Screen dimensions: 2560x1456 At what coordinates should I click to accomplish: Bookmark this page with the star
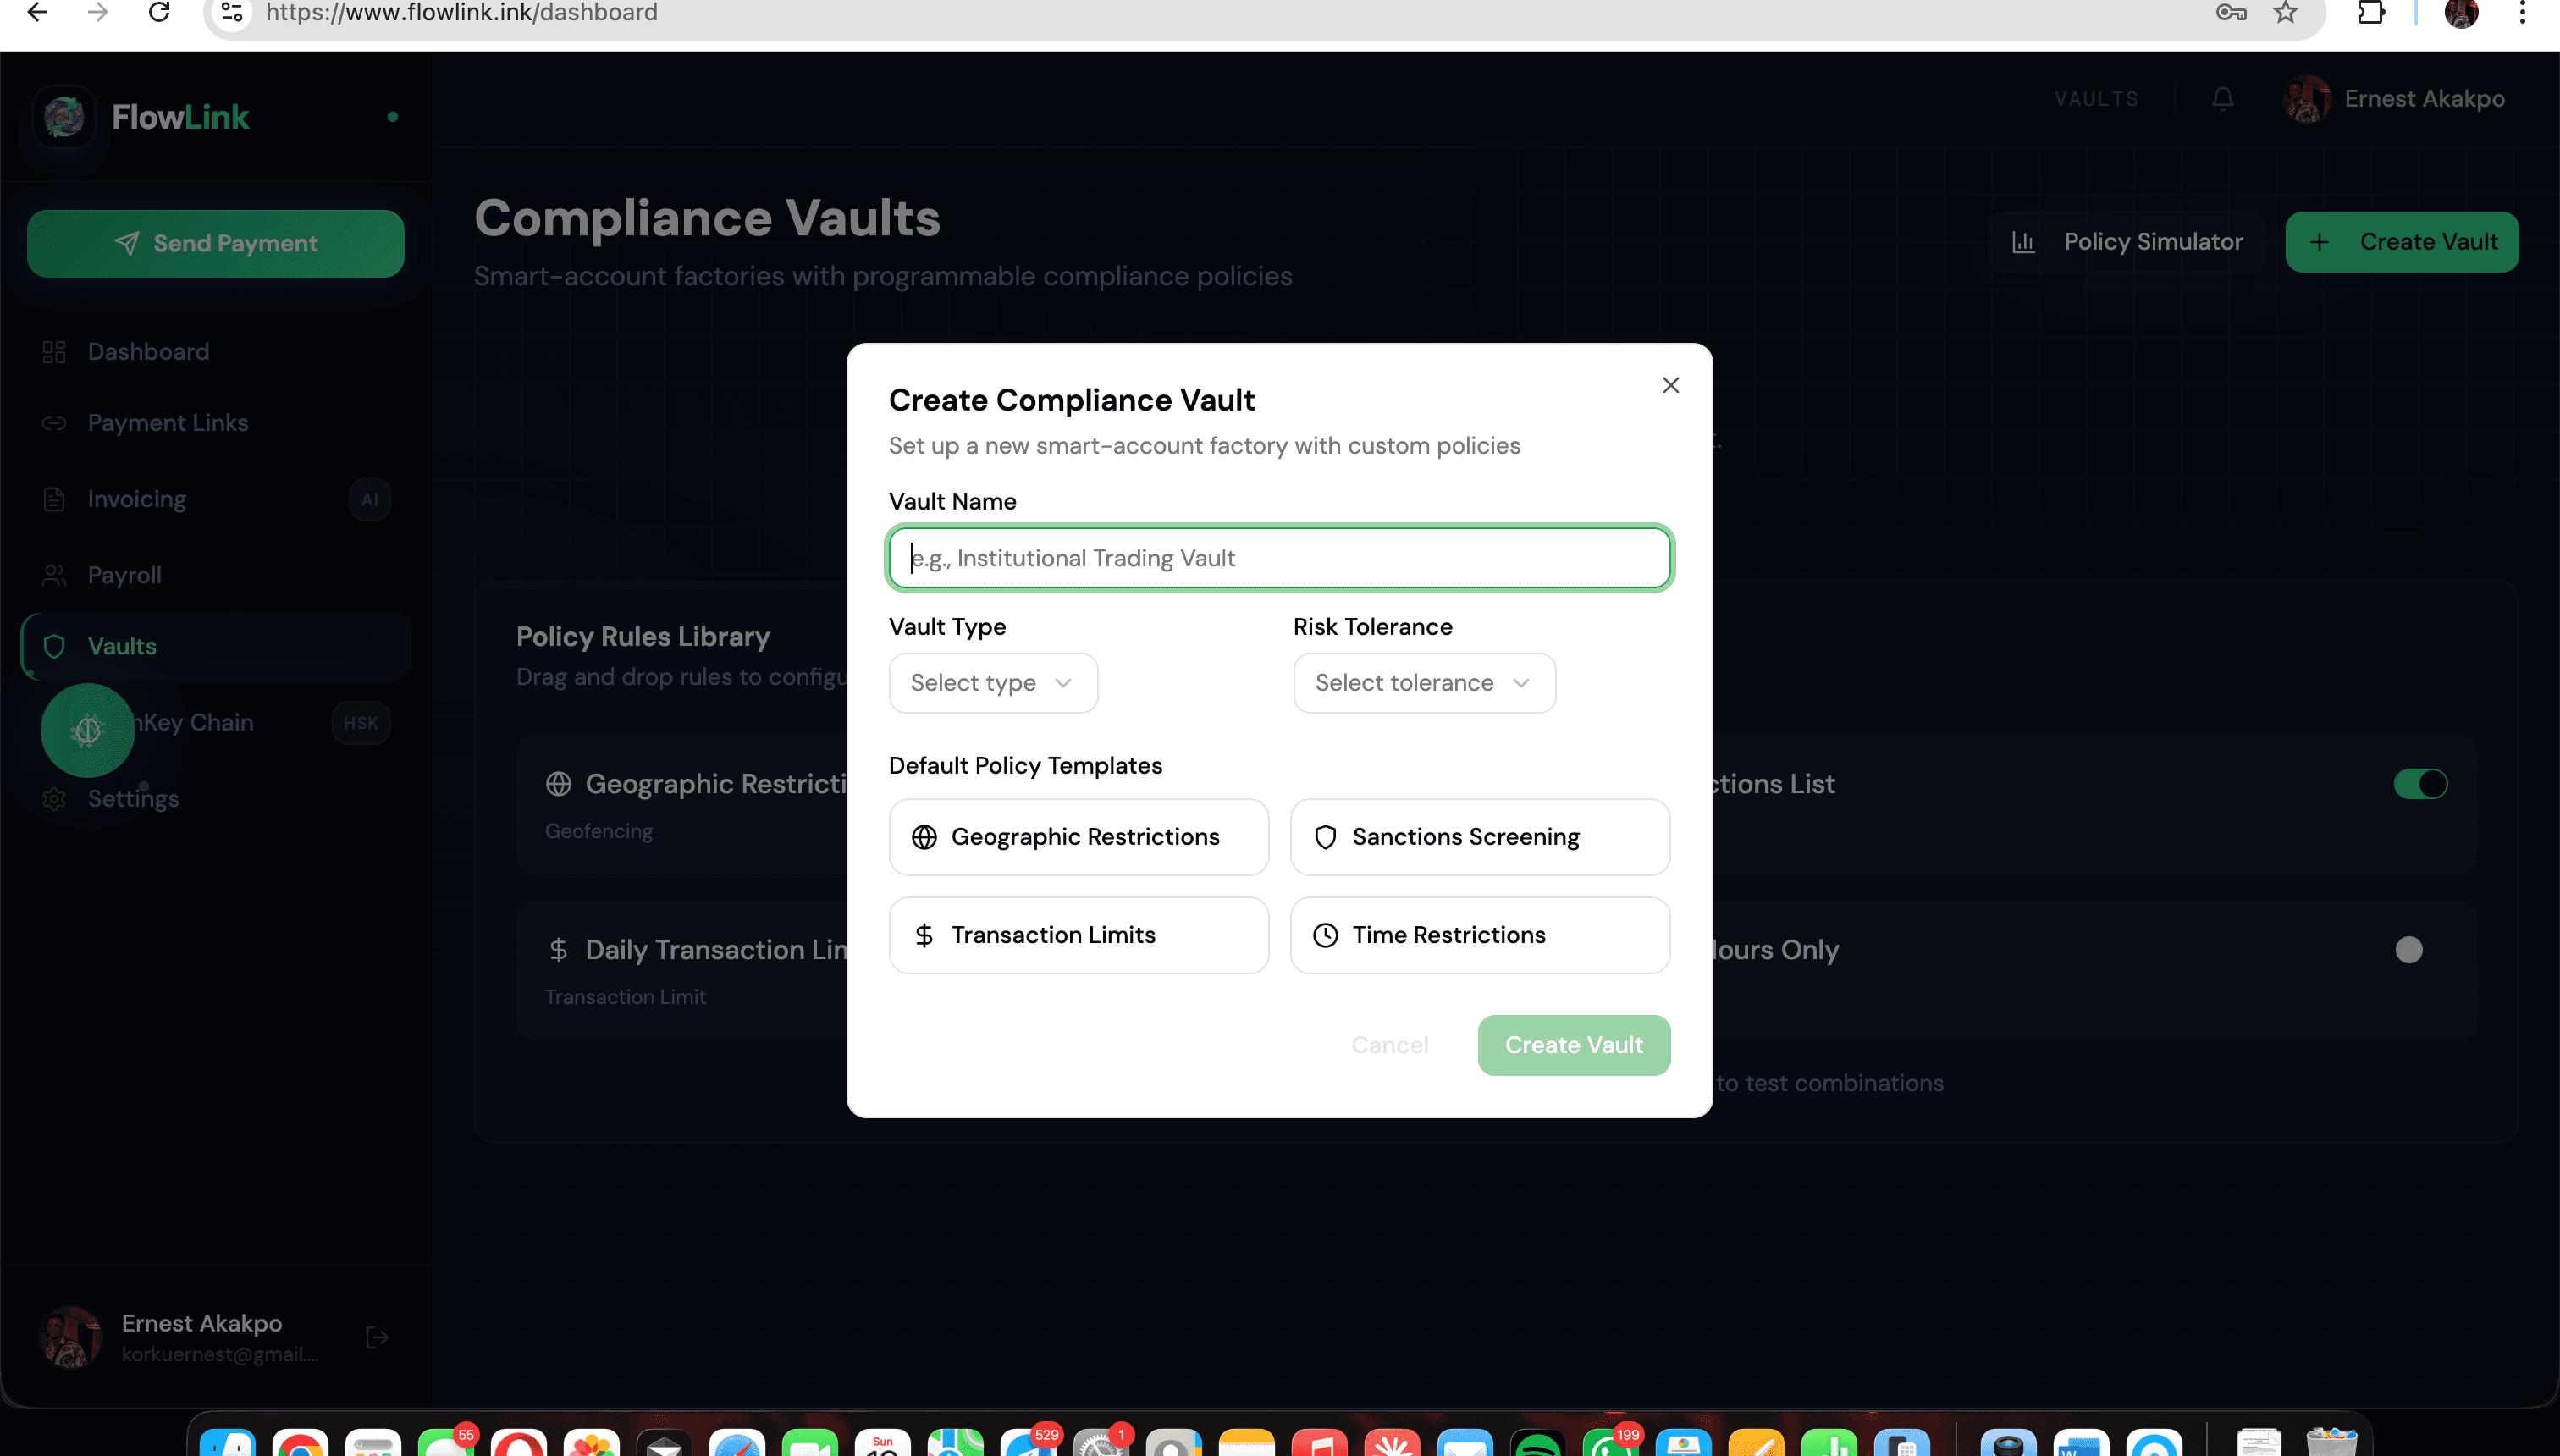click(2285, 13)
